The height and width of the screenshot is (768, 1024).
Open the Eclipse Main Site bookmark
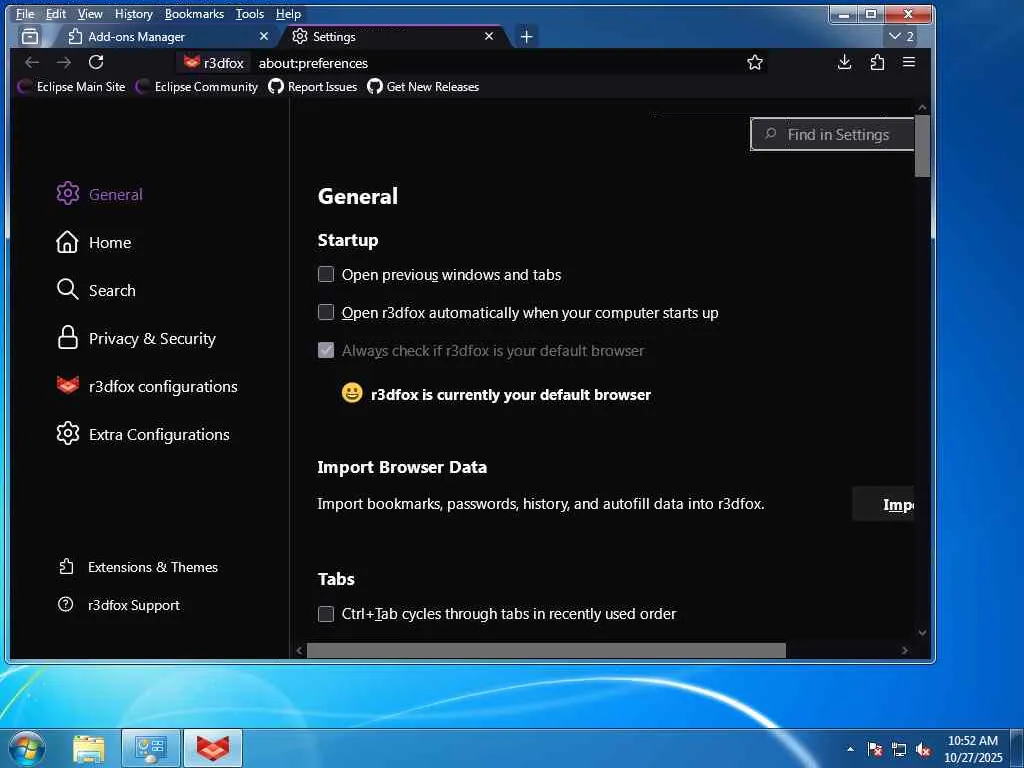click(x=72, y=87)
